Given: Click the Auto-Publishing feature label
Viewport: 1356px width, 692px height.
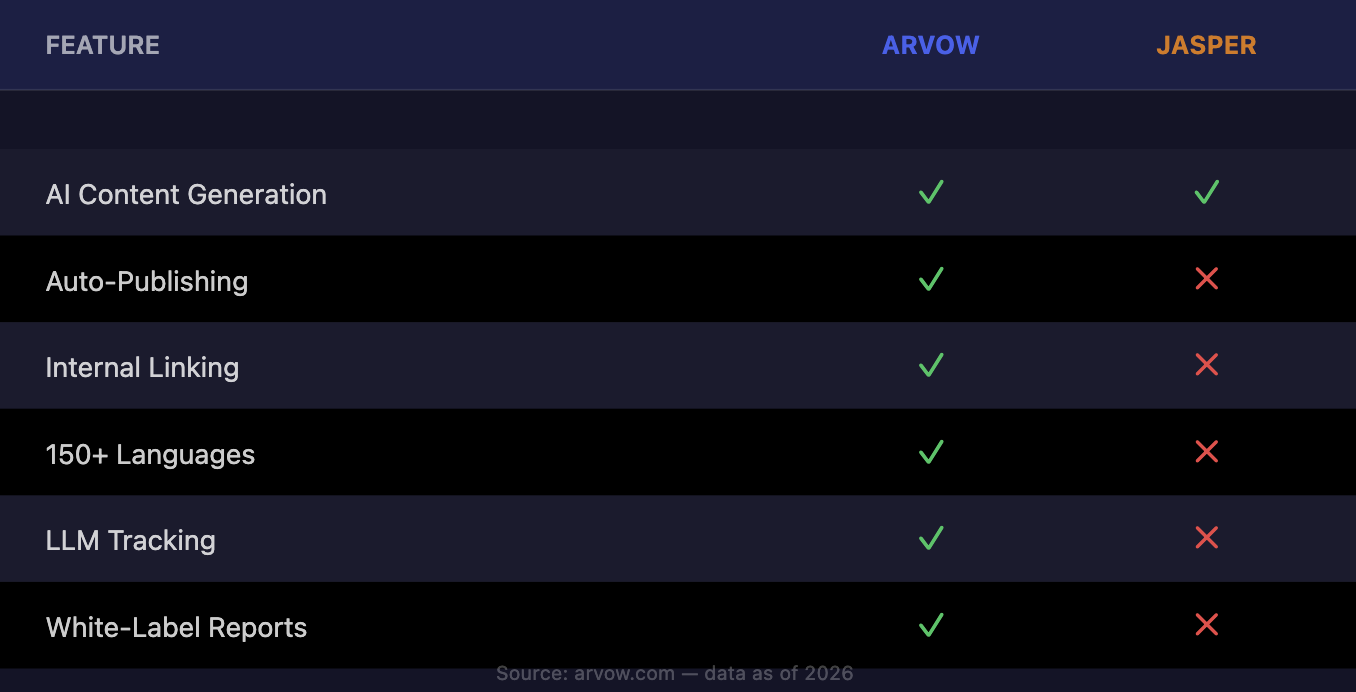Looking at the screenshot, I should (x=147, y=281).
